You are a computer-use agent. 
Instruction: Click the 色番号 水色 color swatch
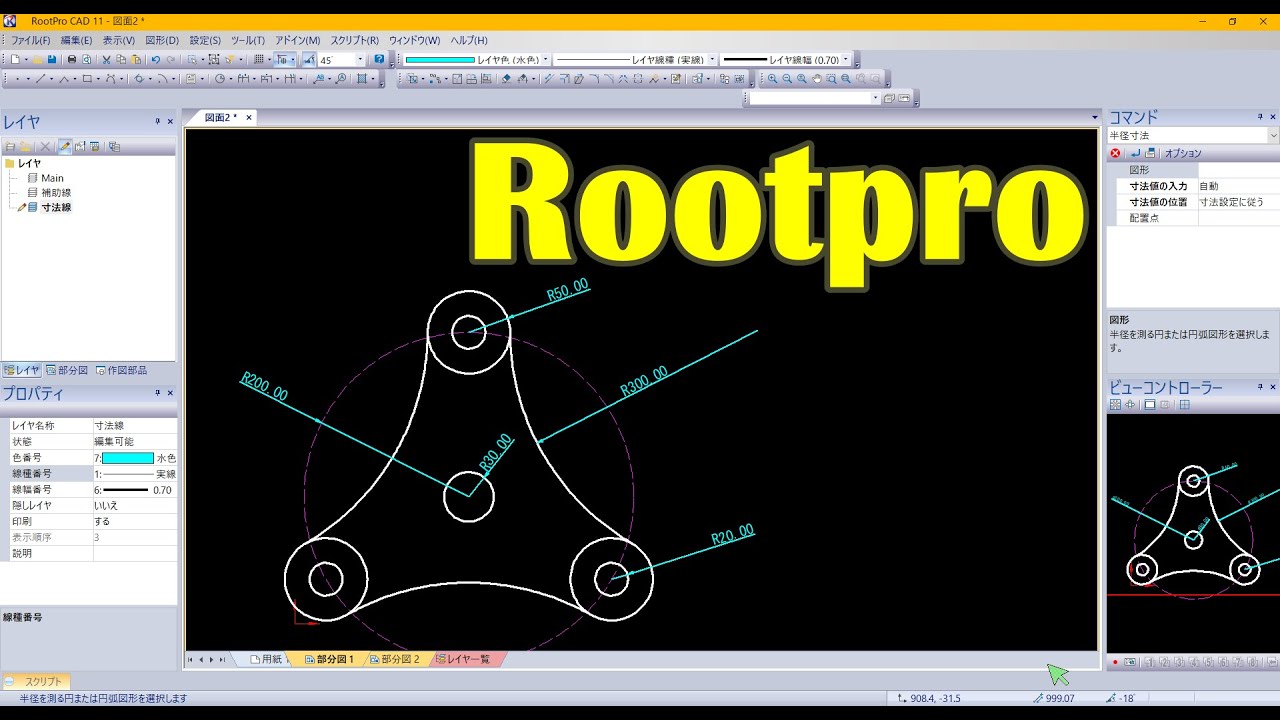tap(128, 458)
